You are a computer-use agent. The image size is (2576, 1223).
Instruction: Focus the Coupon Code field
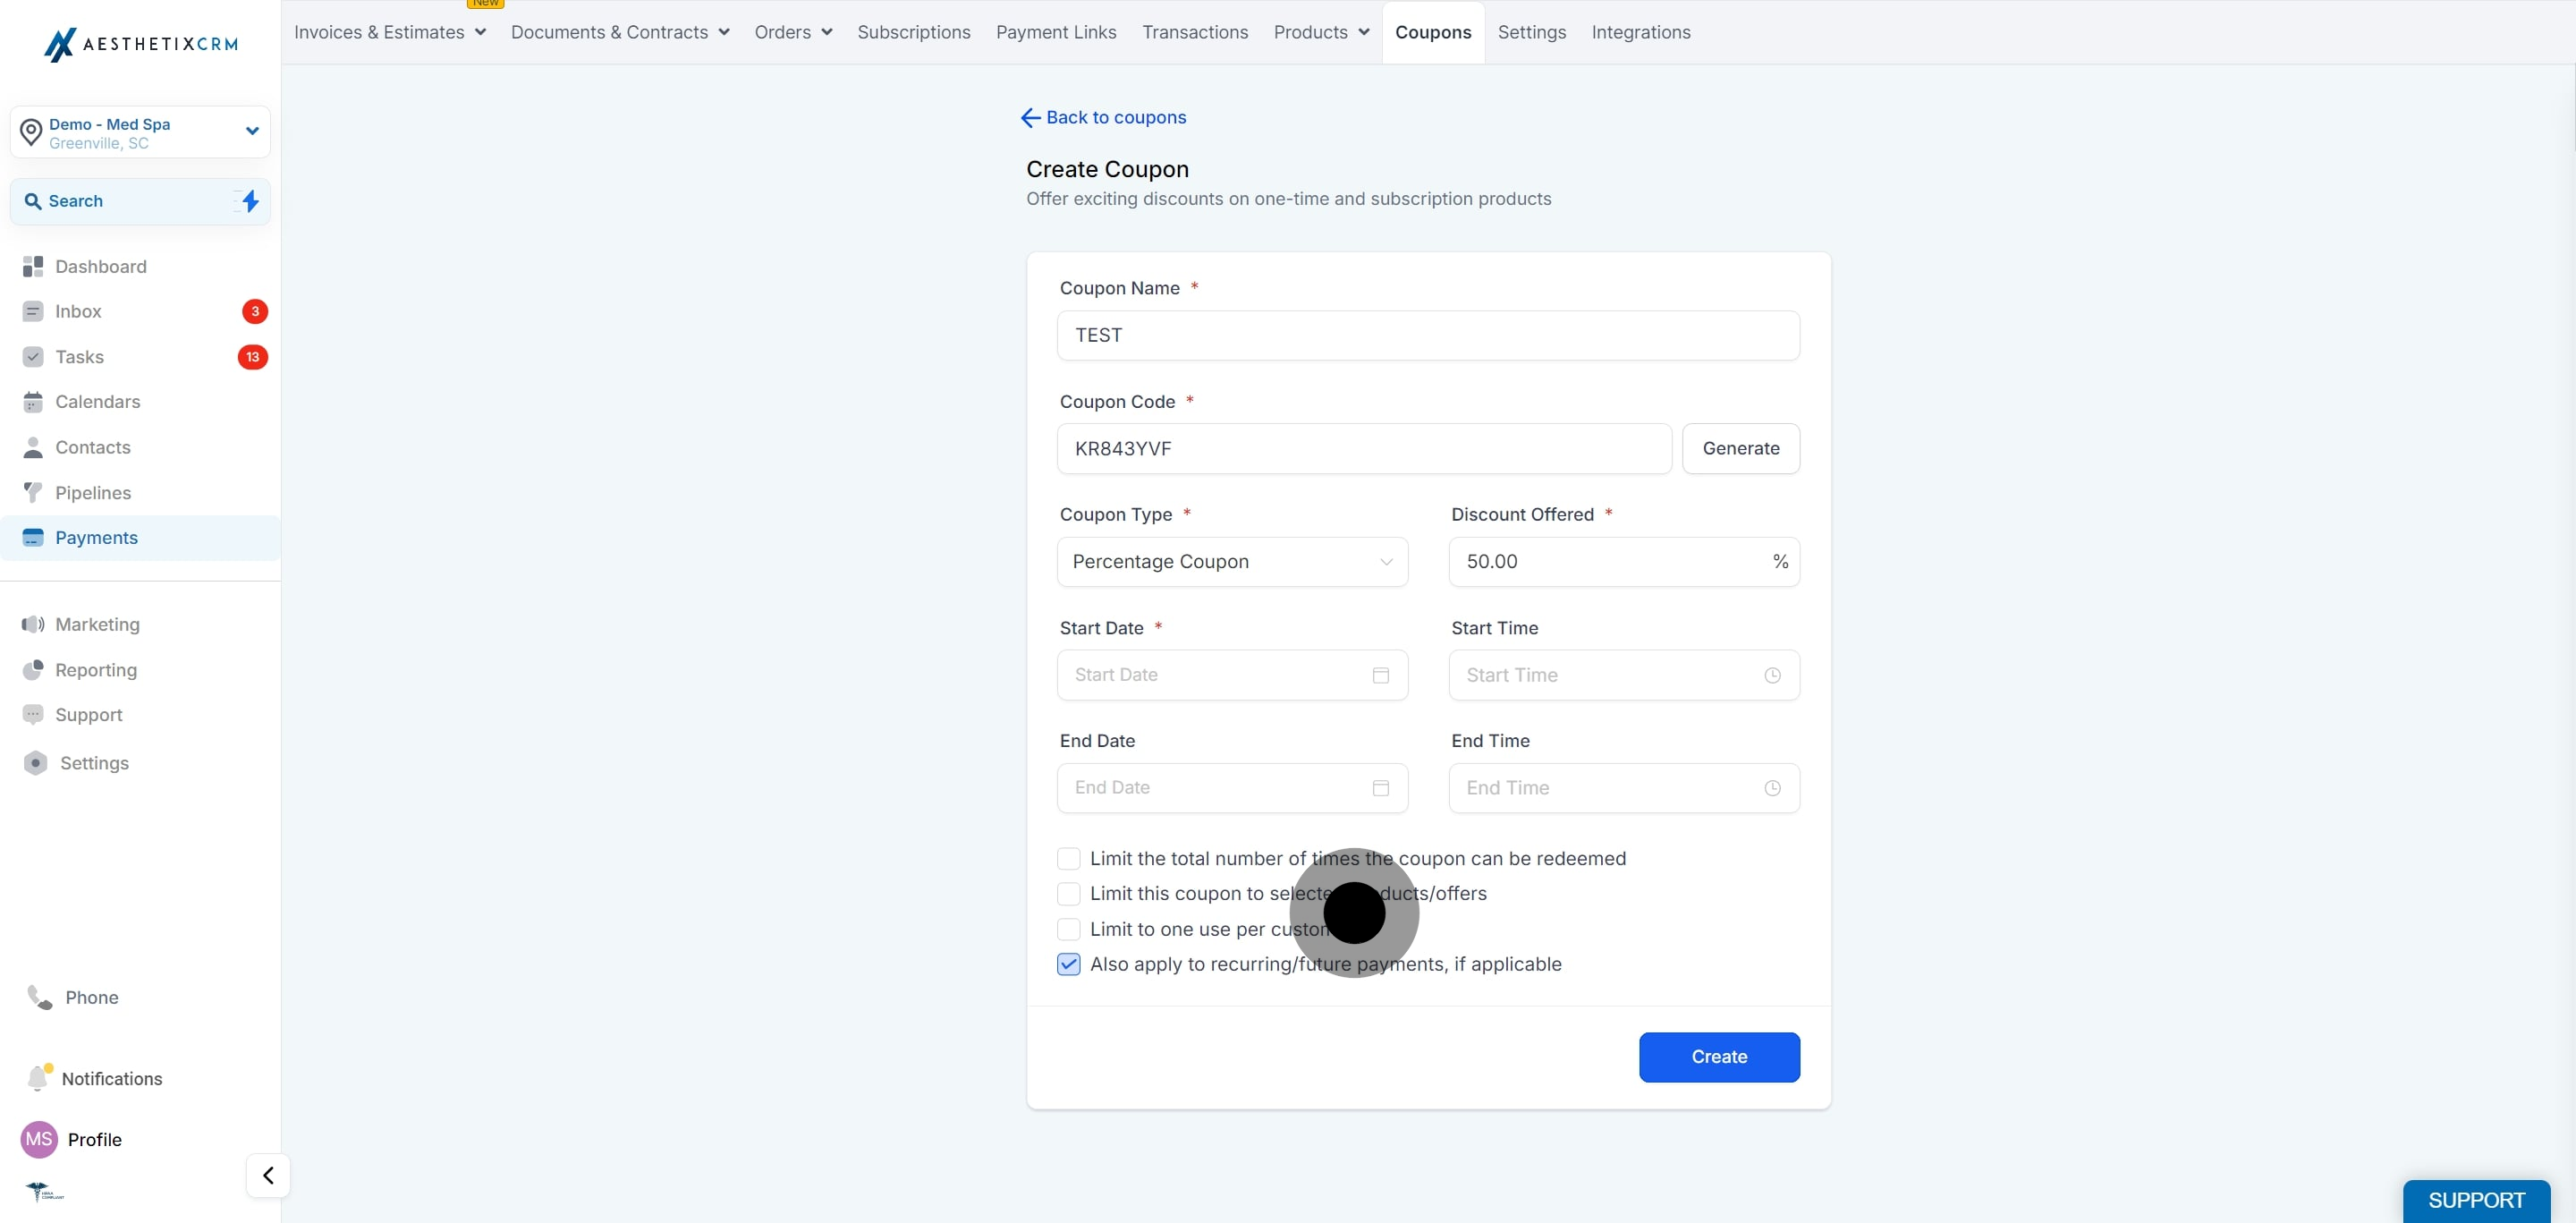(x=1364, y=449)
